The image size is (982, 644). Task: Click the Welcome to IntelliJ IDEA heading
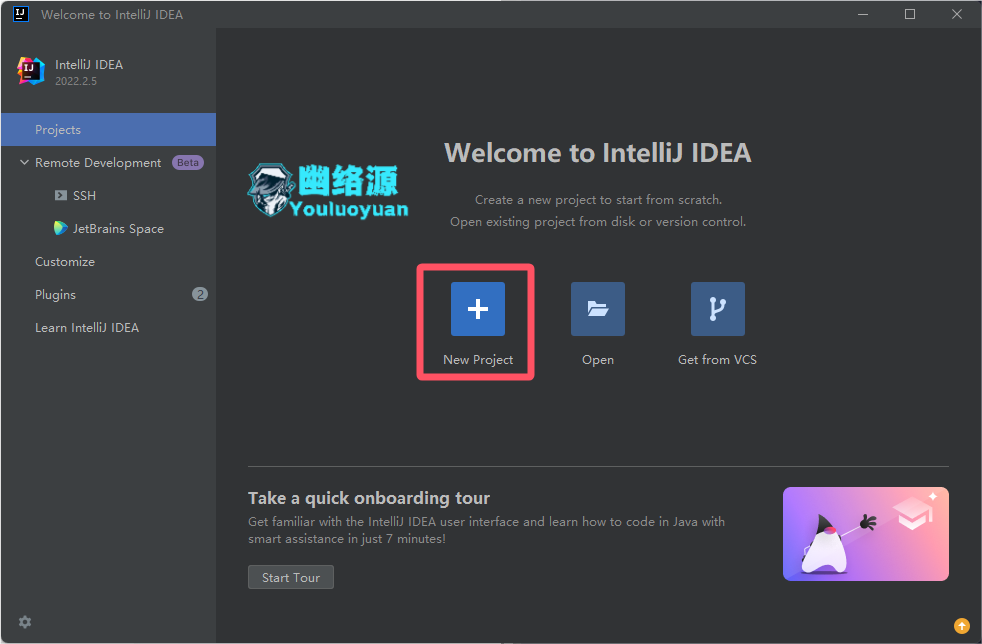coord(597,153)
